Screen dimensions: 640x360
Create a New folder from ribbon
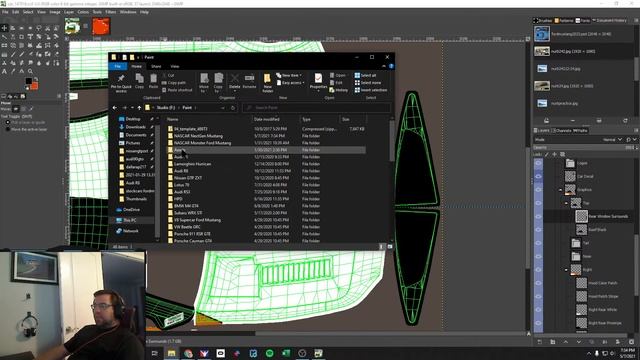click(x=267, y=83)
